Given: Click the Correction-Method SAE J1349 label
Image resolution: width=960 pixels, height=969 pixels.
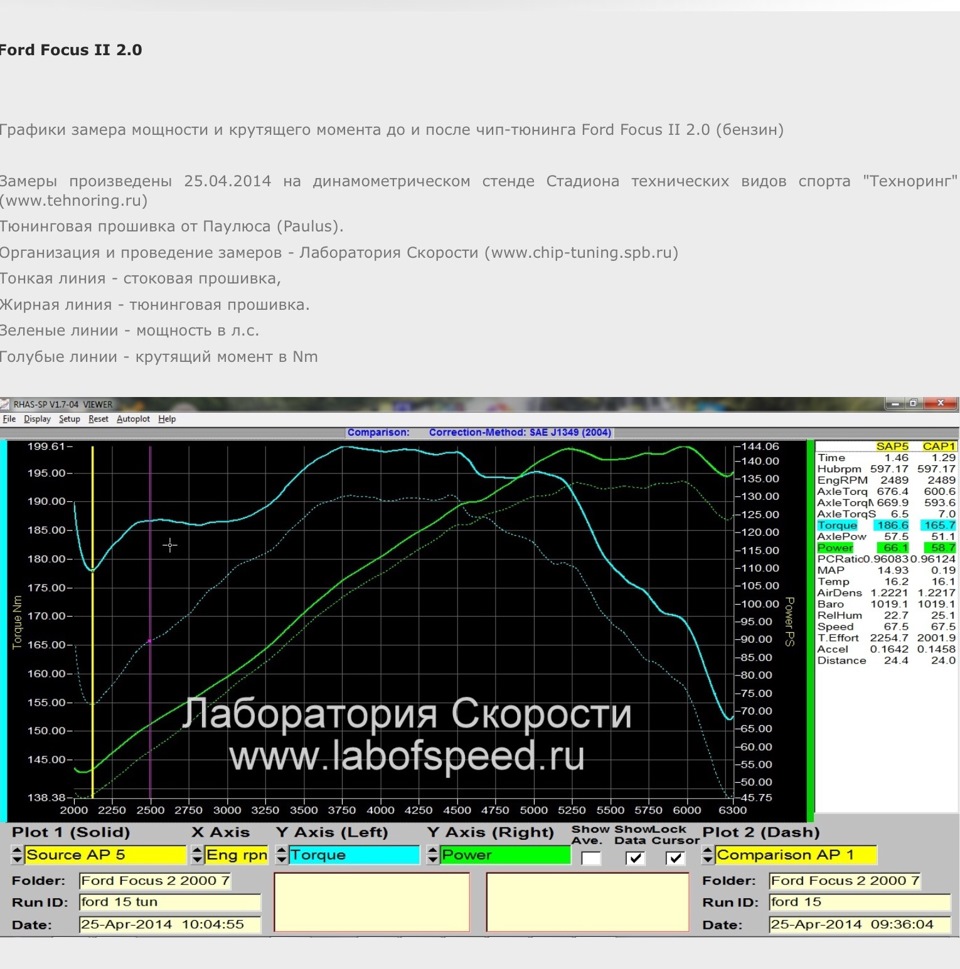Looking at the screenshot, I should [x=520, y=433].
